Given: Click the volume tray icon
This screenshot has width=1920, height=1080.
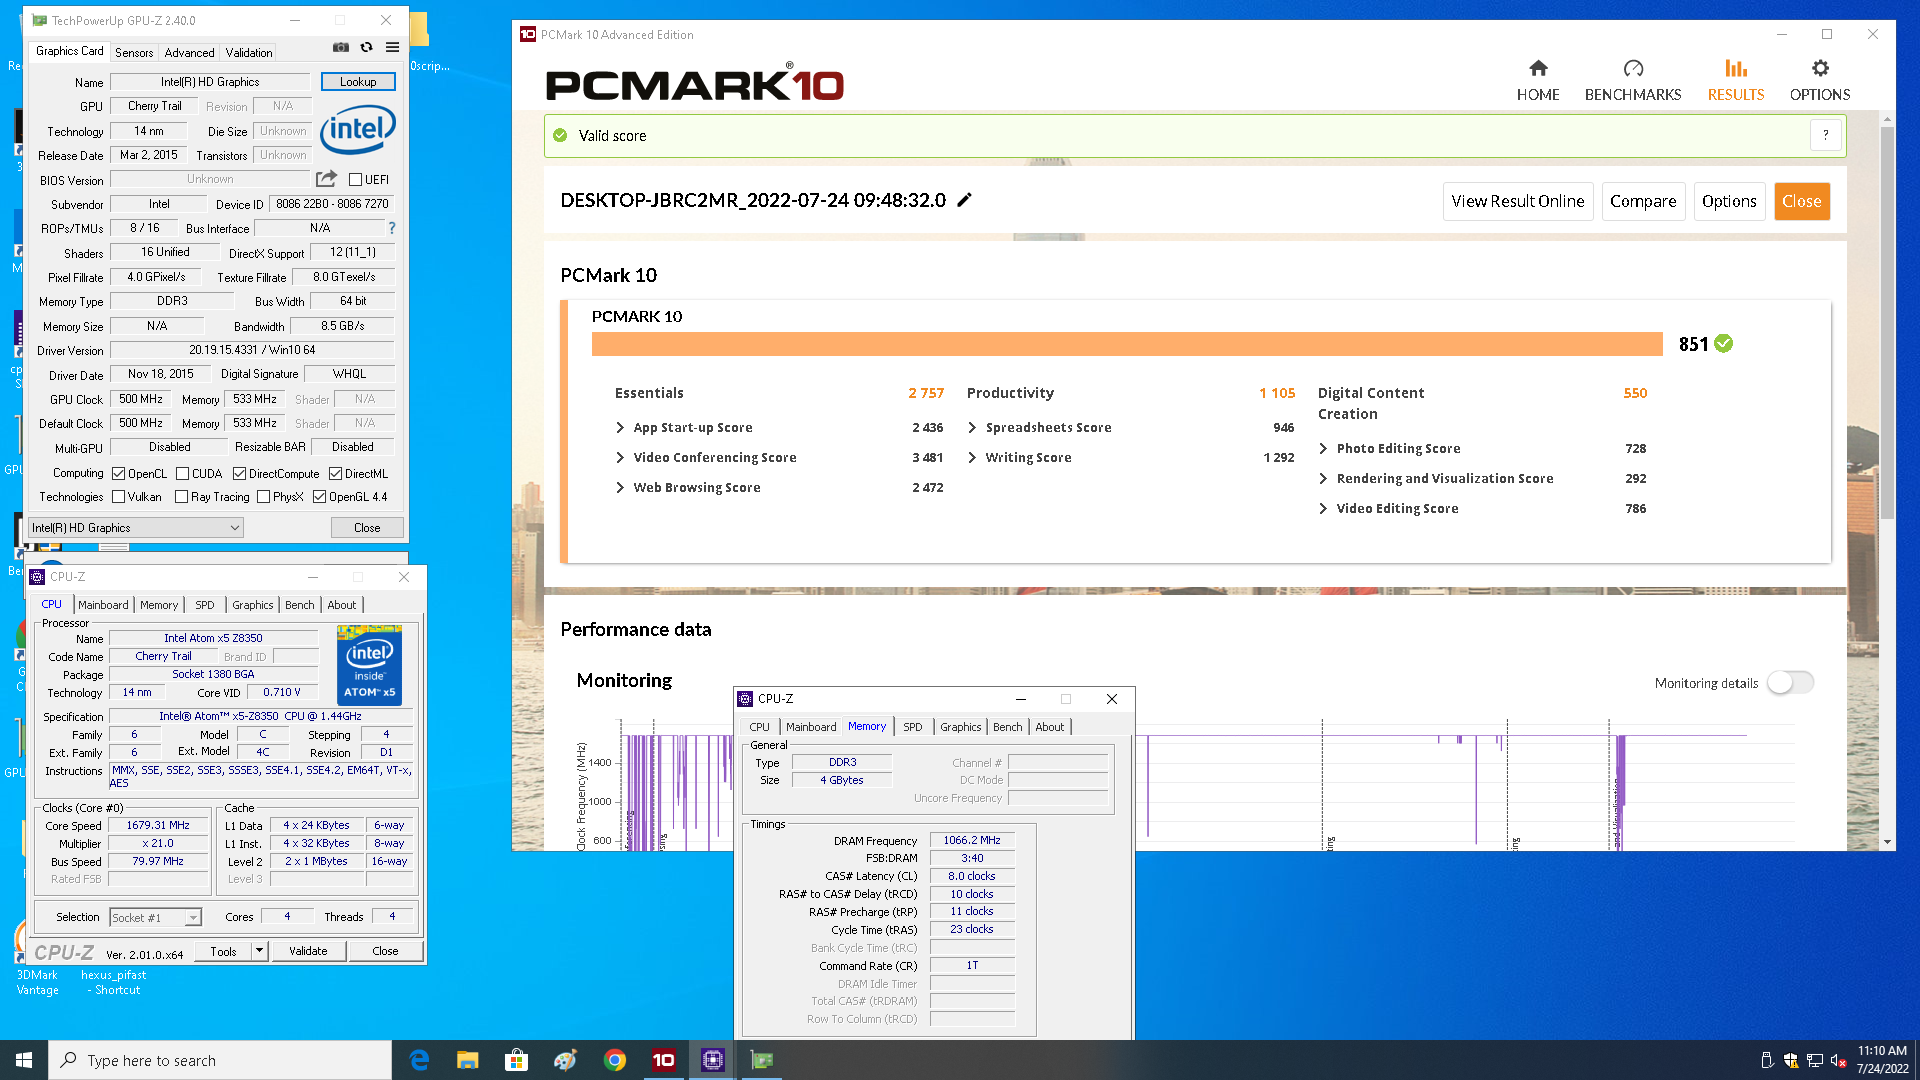Looking at the screenshot, I should tap(1837, 1060).
